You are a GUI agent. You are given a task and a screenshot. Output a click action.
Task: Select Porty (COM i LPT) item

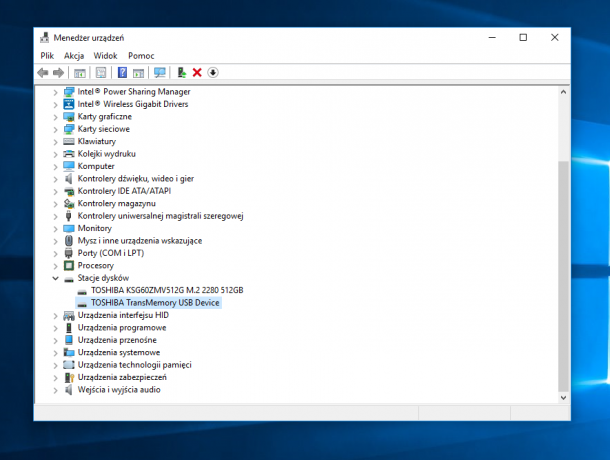click(x=110, y=253)
